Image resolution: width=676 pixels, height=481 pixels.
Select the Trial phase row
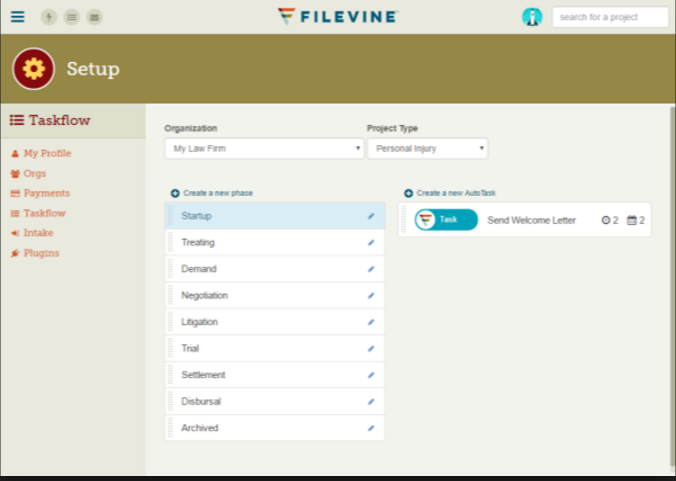click(x=275, y=348)
